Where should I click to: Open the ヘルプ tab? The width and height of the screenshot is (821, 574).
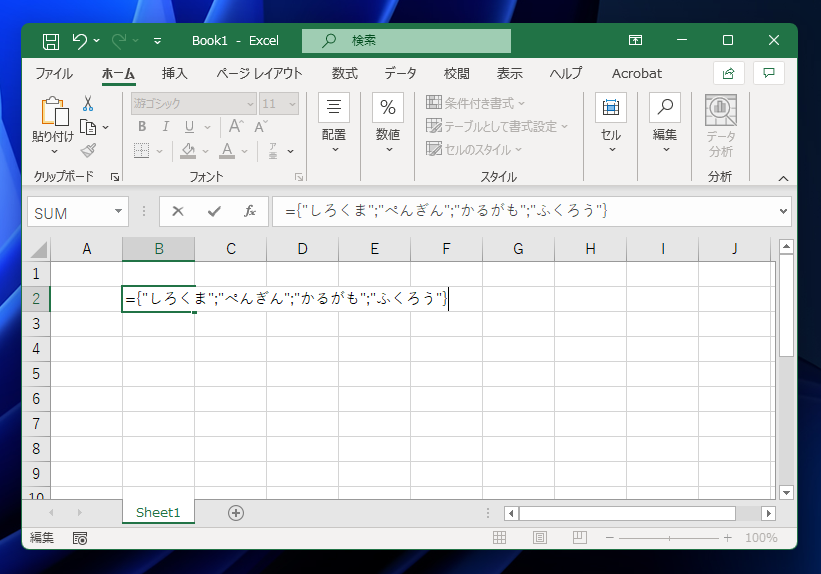[565, 73]
